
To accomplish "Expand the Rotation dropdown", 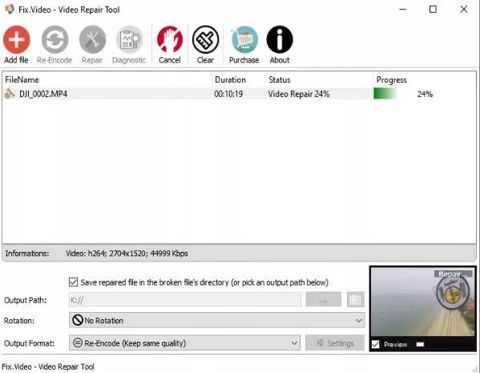I will 217,320.
